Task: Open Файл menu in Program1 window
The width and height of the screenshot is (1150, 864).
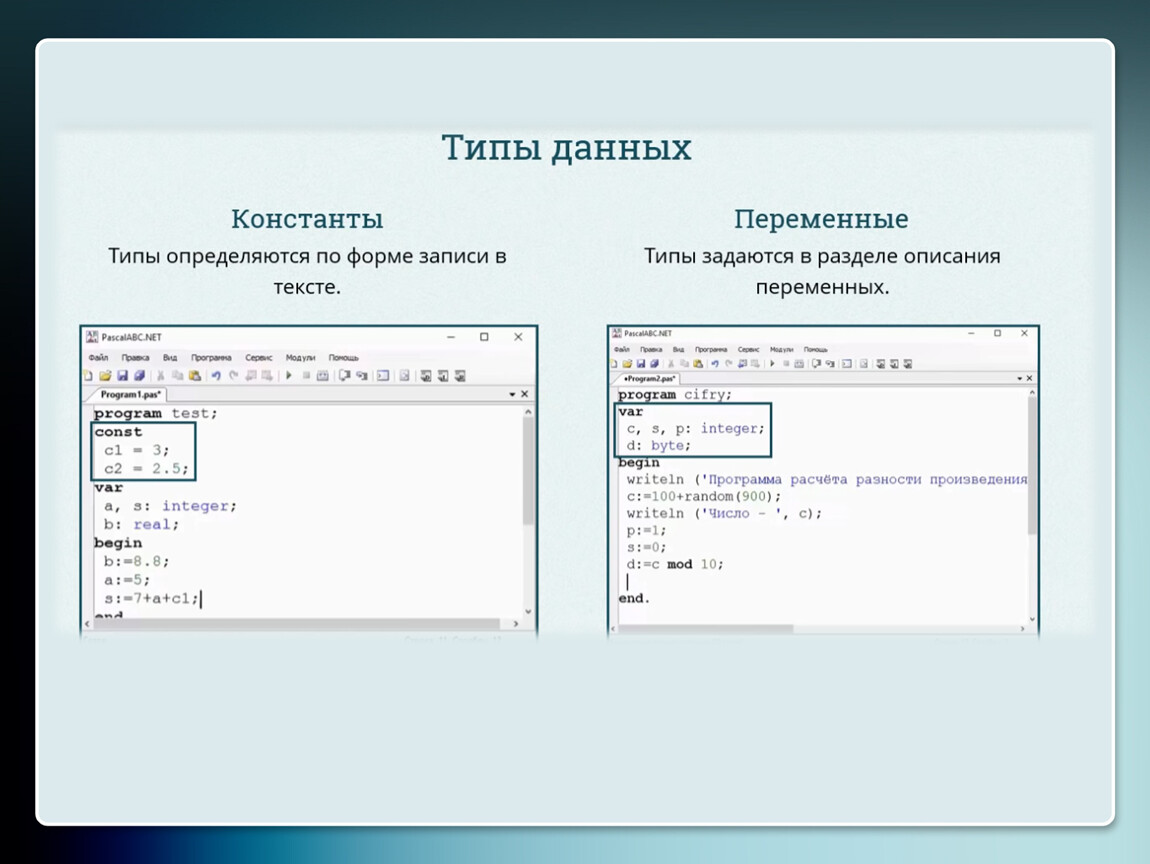Action: (x=98, y=357)
